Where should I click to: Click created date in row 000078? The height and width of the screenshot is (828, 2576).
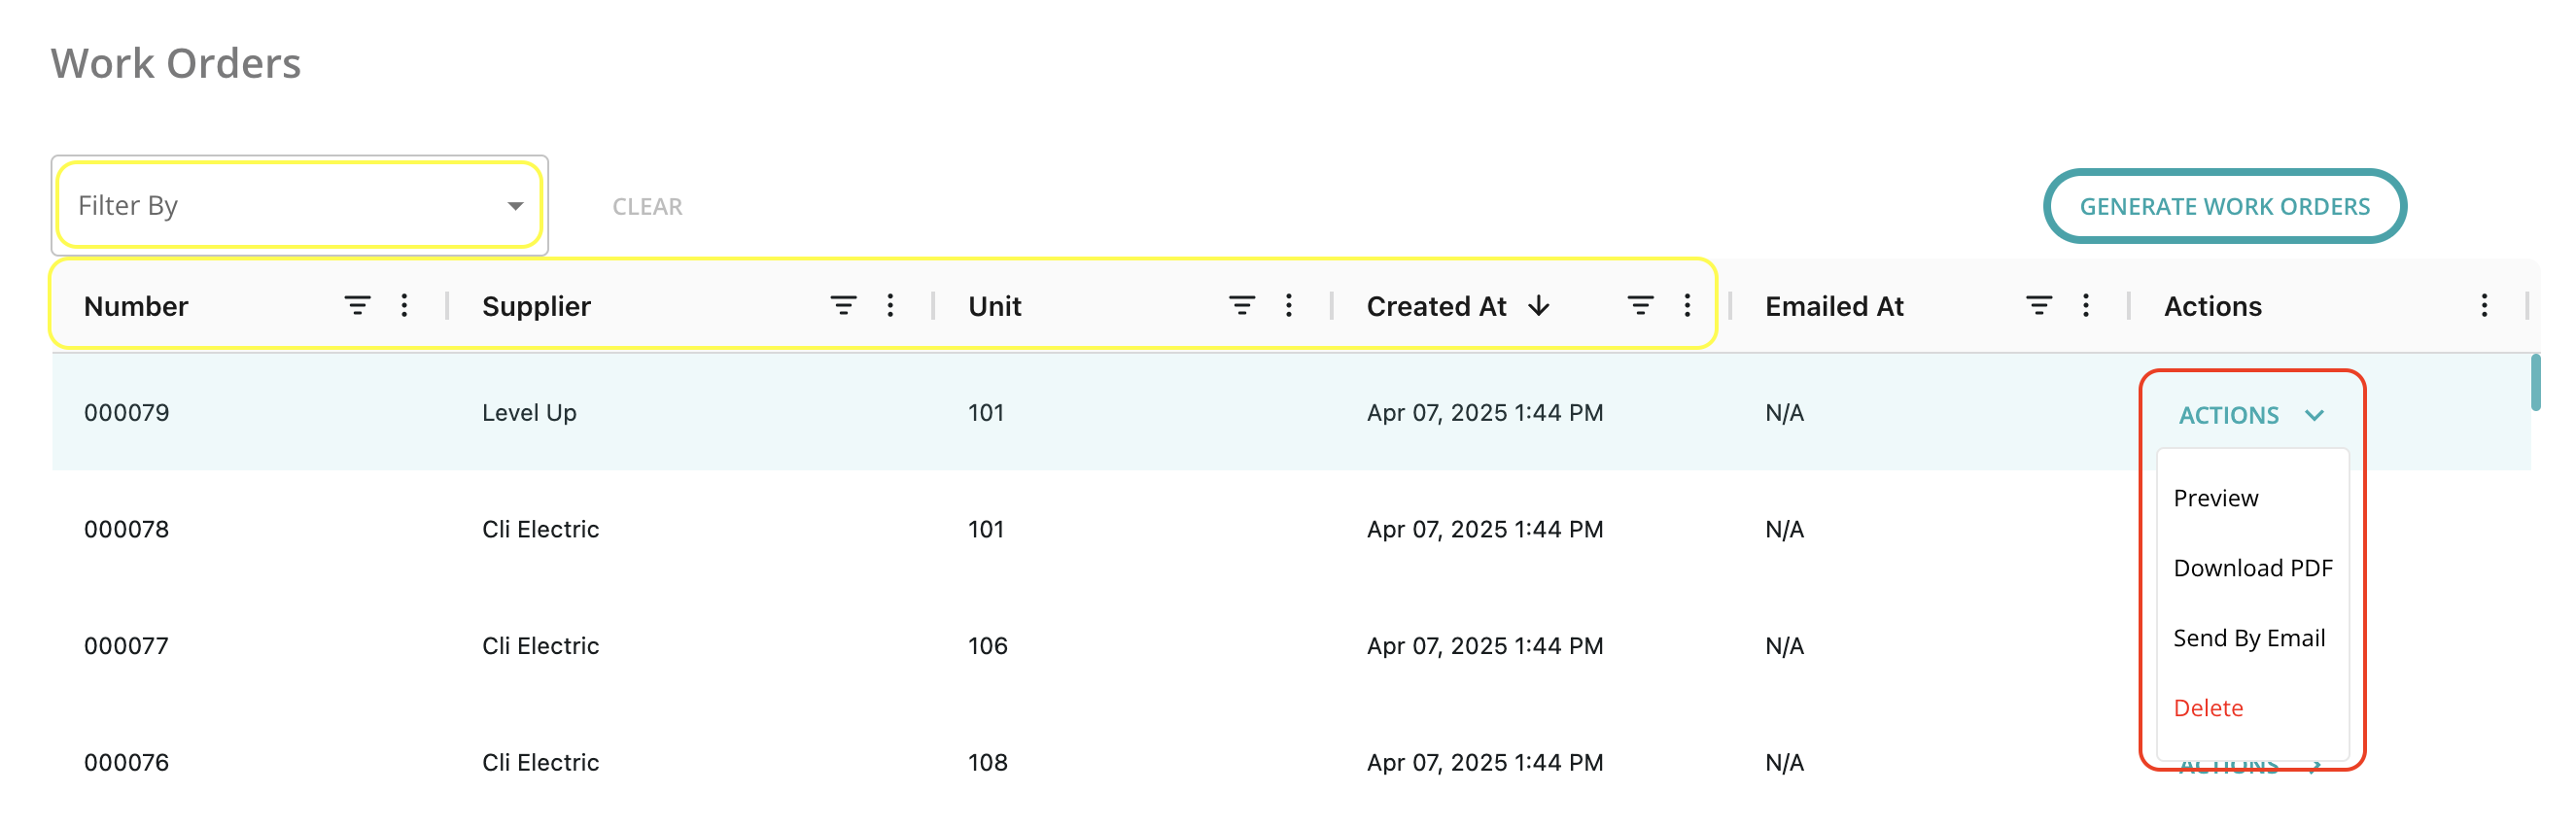(x=1485, y=530)
